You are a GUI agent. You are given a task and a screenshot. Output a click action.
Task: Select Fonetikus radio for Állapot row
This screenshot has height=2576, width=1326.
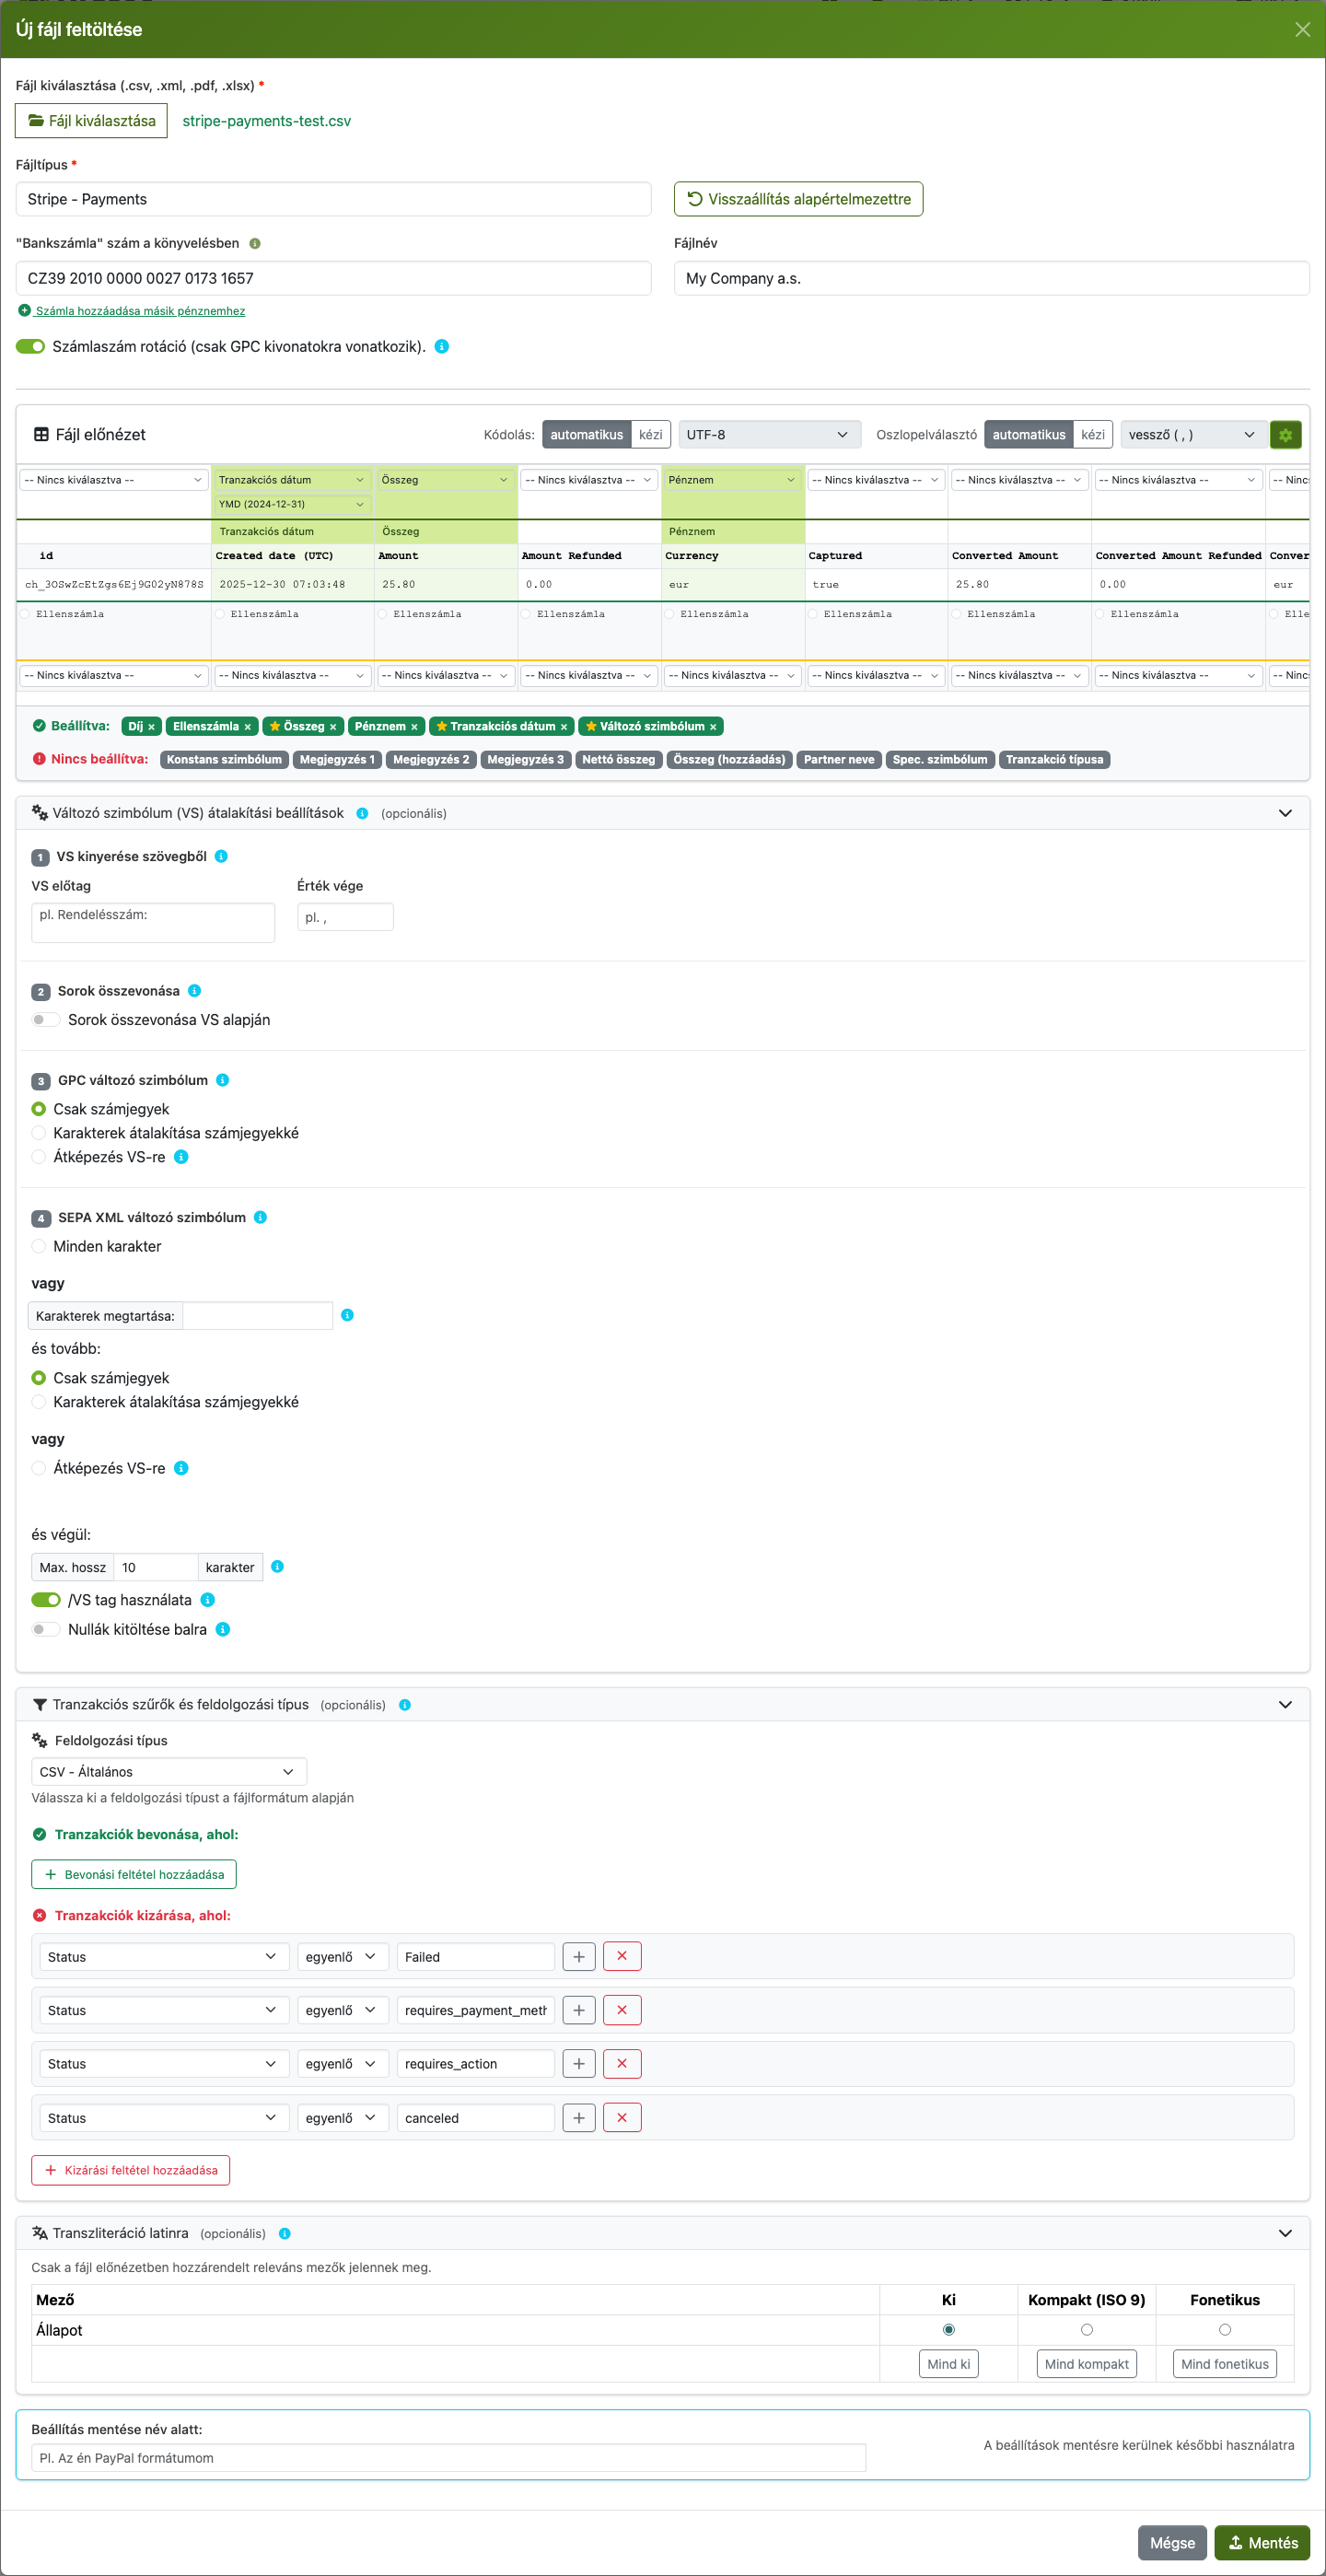(1225, 2330)
